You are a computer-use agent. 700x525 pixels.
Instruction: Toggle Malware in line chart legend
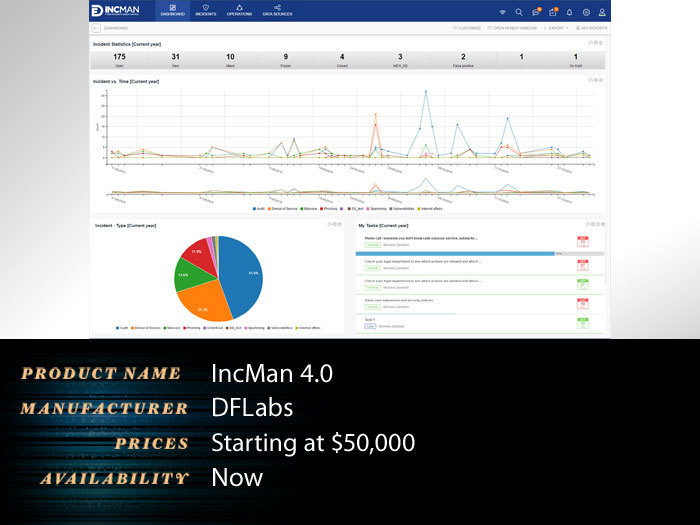pyautogui.click(x=309, y=208)
